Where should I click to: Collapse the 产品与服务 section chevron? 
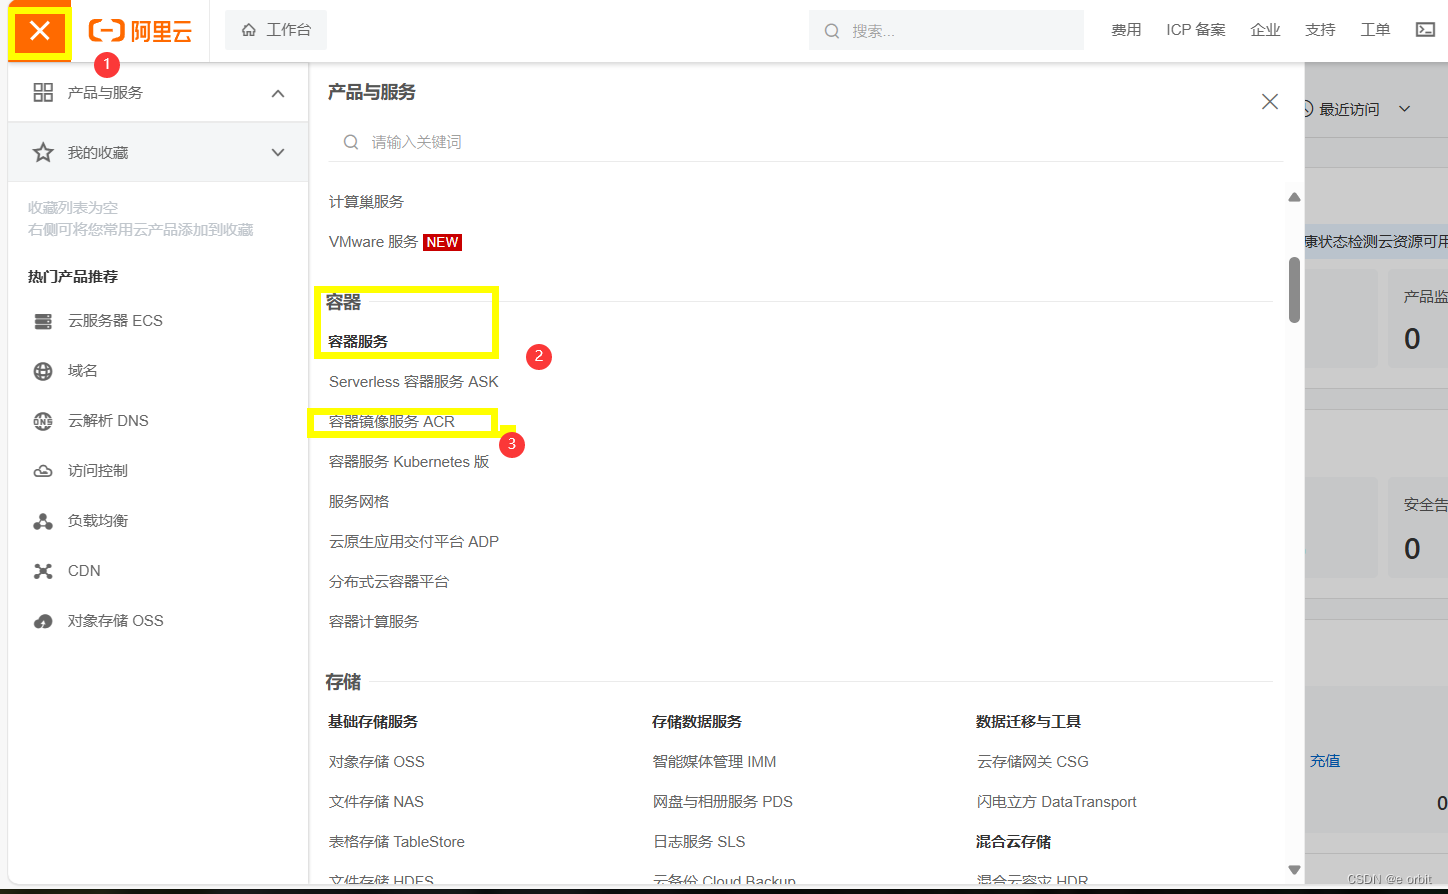[278, 93]
